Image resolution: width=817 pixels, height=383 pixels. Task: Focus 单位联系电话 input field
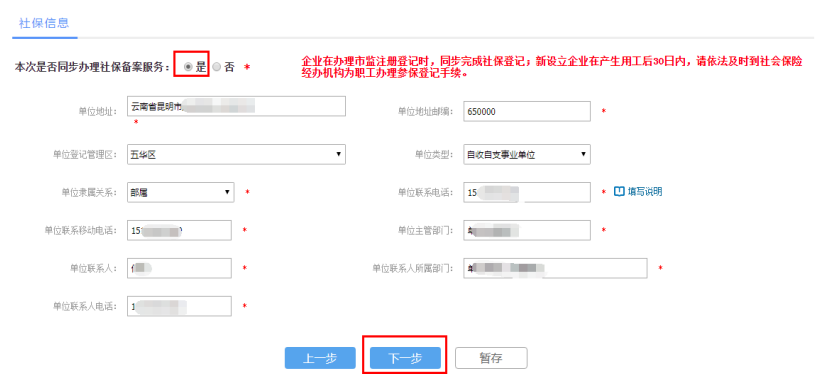pyautogui.click(x=527, y=192)
